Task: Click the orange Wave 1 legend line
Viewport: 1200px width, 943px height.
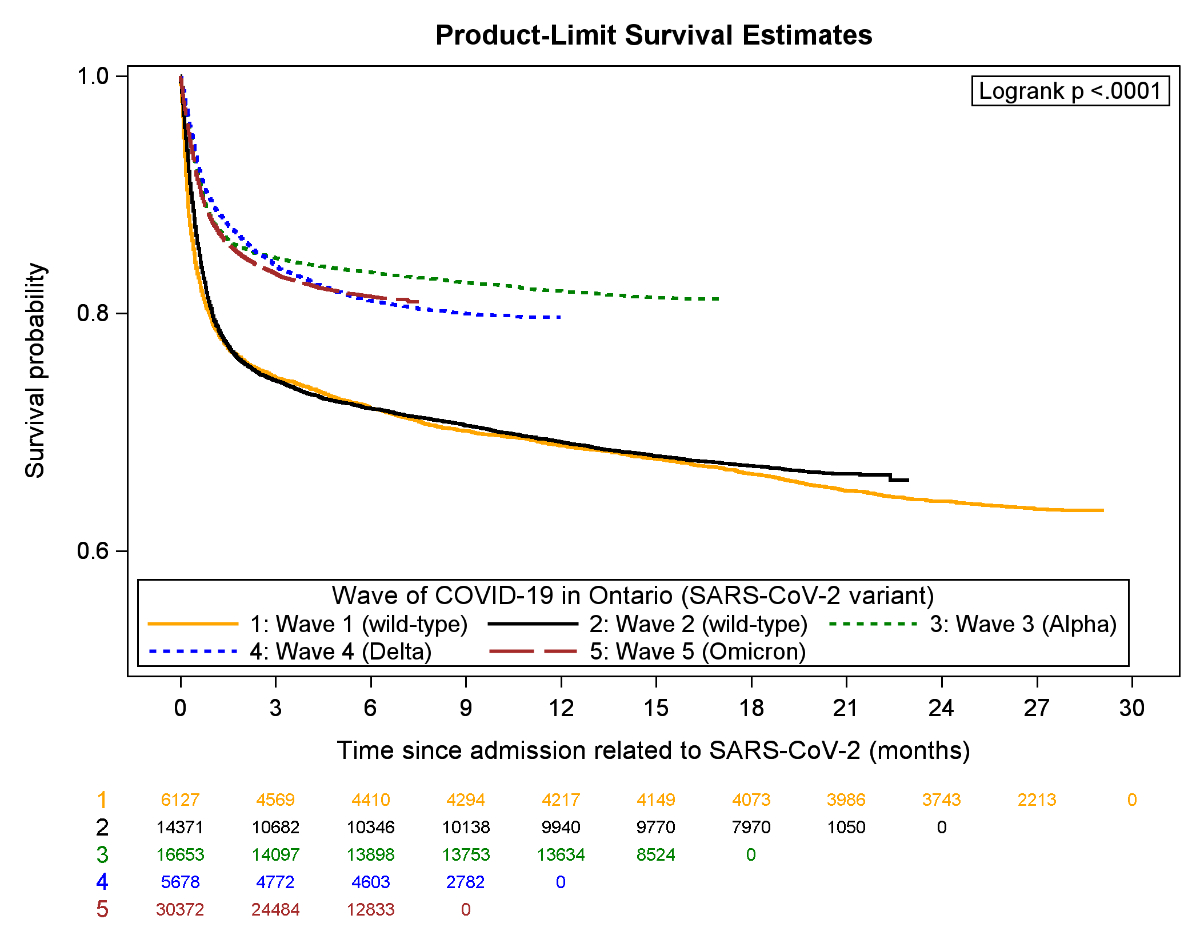Action: [193, 623]
